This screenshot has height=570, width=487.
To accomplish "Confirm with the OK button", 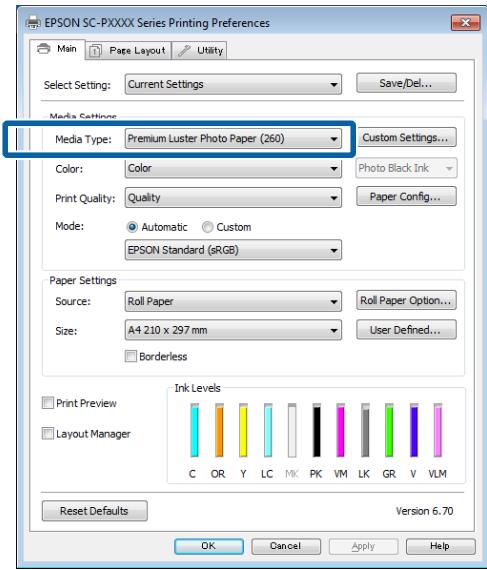I will click(x=209, y=546).
